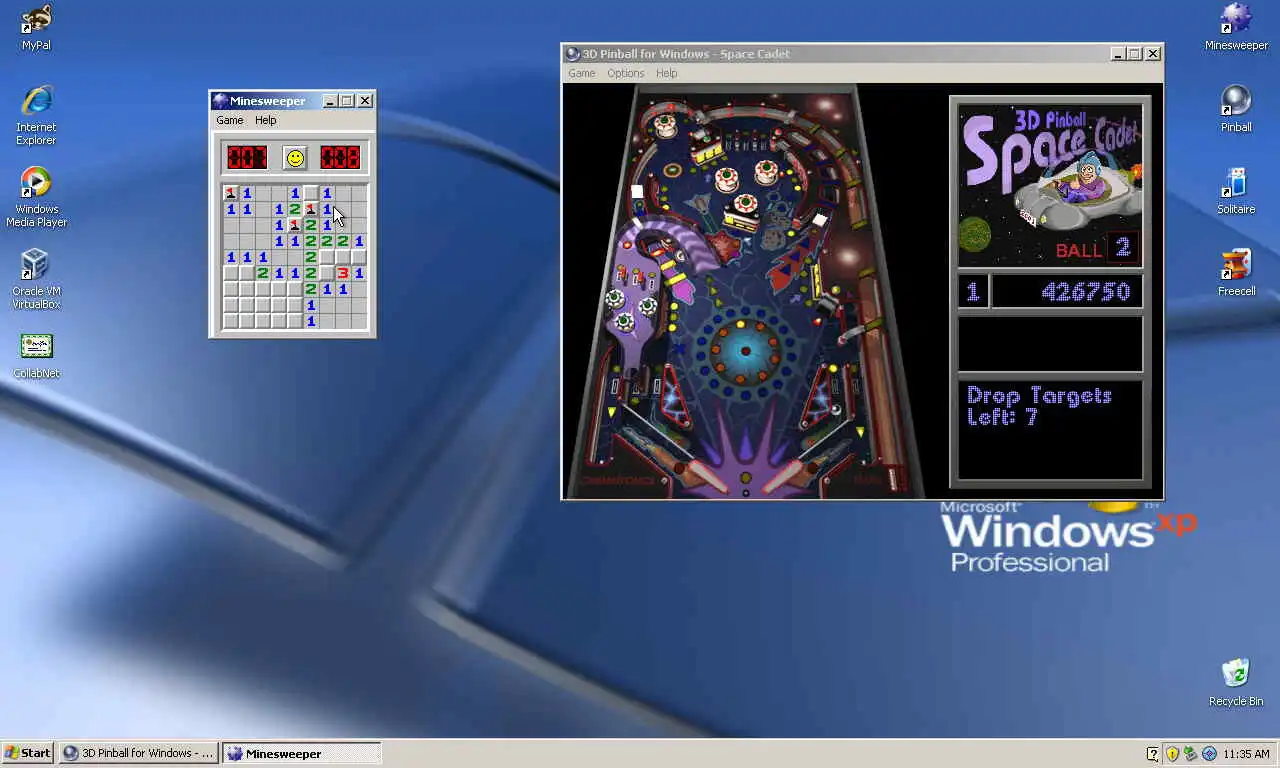Select the Oracle VM VirtualBox desktop icon

36,279
